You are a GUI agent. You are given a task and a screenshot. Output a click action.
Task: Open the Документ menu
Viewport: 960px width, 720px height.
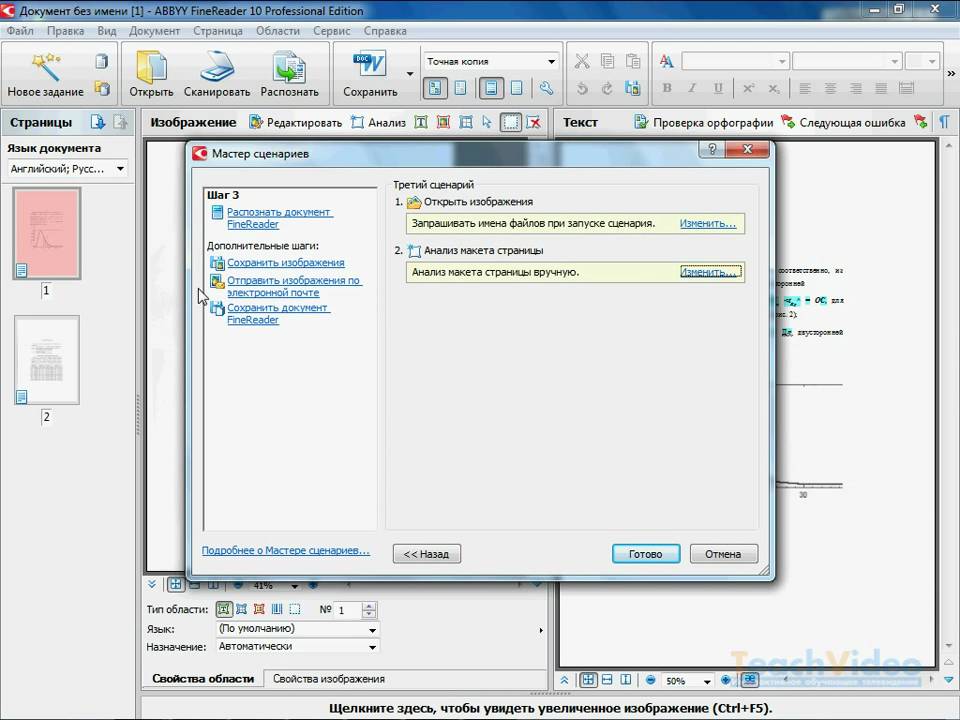(154, 31)
